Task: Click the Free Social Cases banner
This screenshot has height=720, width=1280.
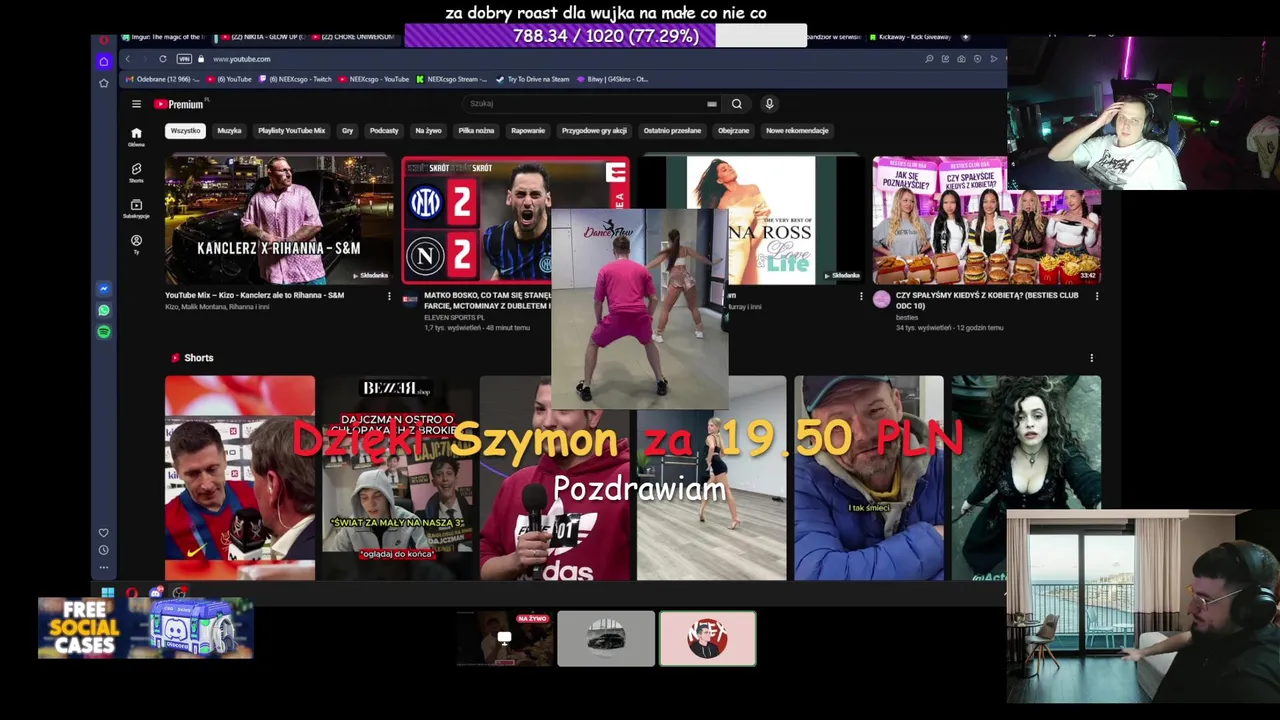Action: tap(146, 628)
